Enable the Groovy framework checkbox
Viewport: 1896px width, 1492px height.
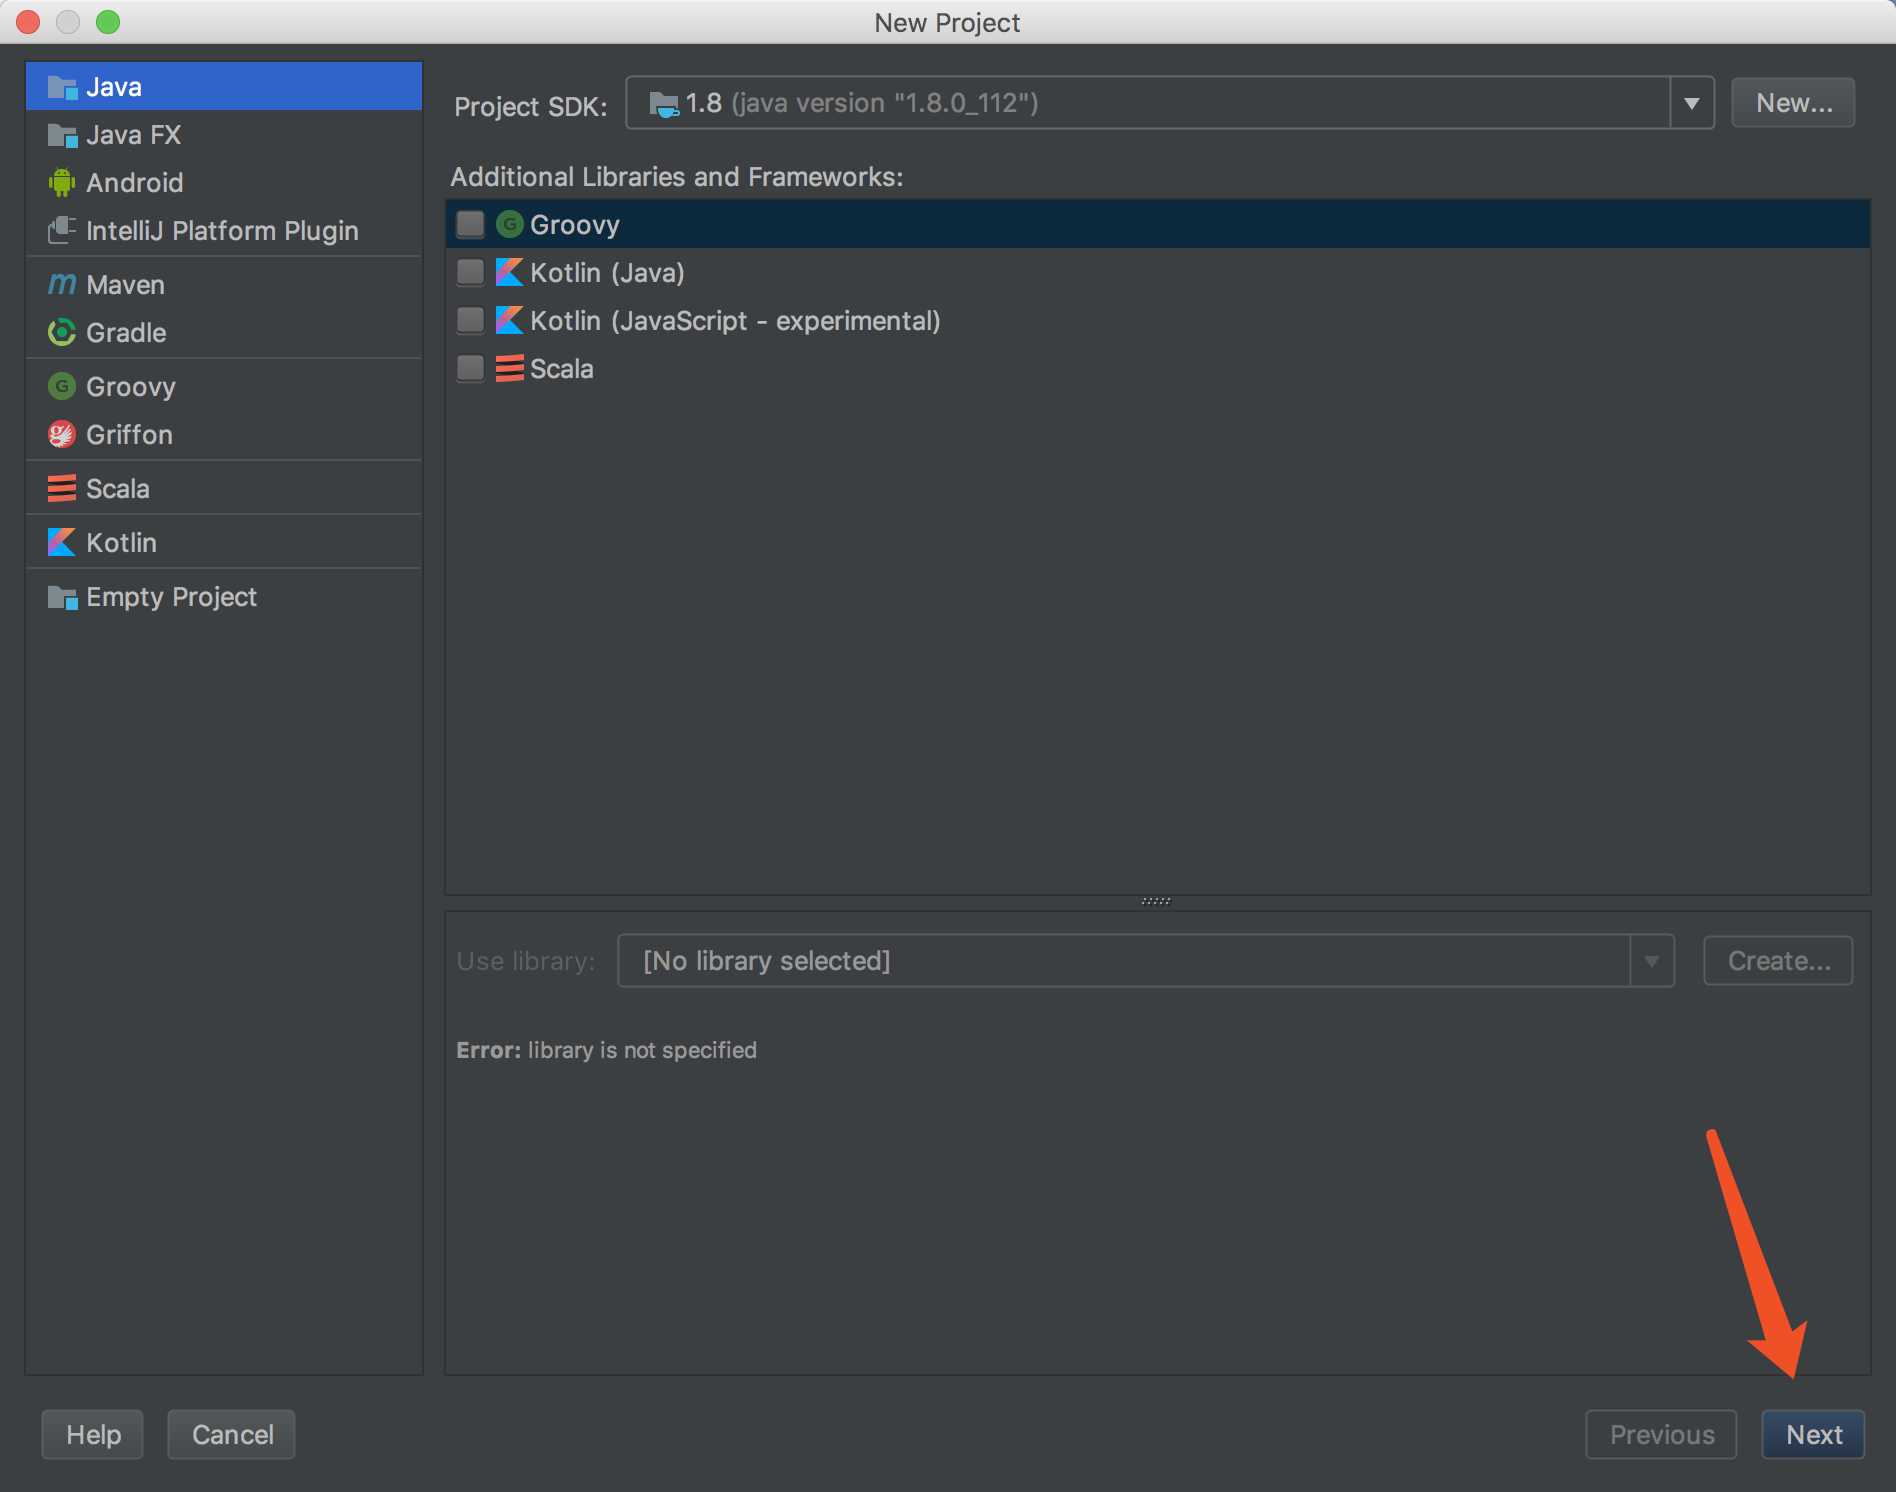point(470,224)
